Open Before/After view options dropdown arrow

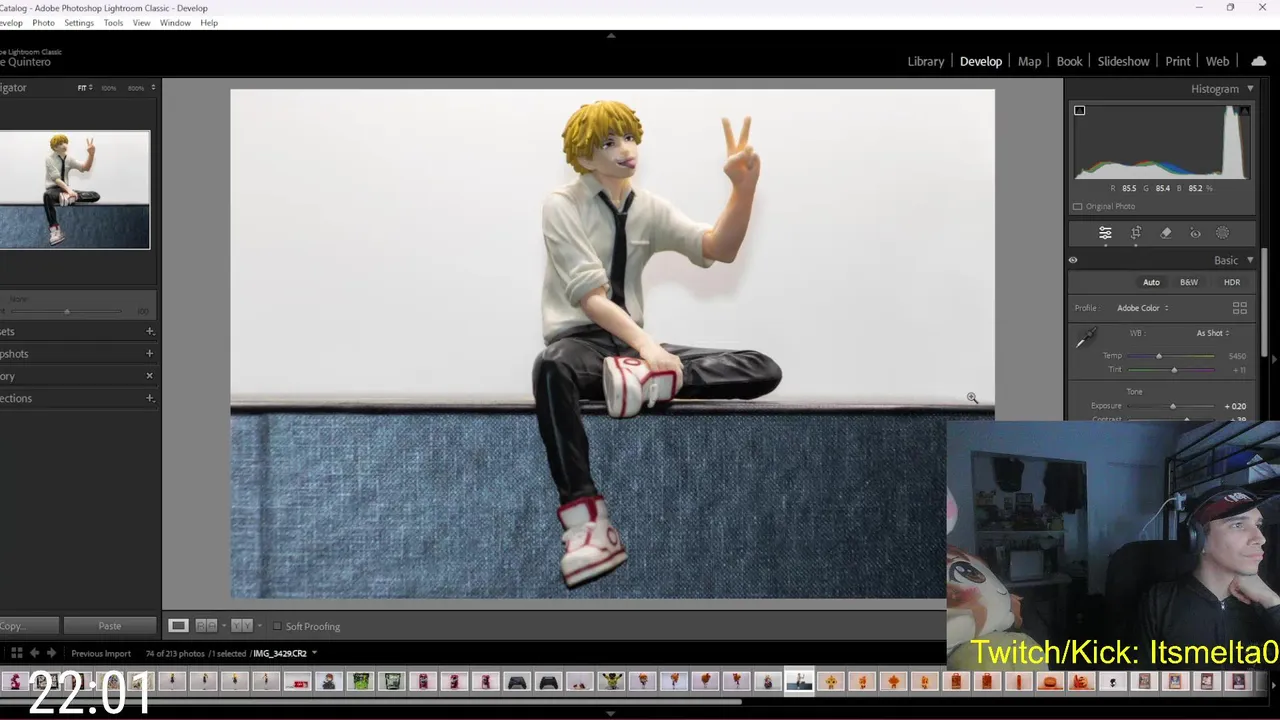pos(259,626)
